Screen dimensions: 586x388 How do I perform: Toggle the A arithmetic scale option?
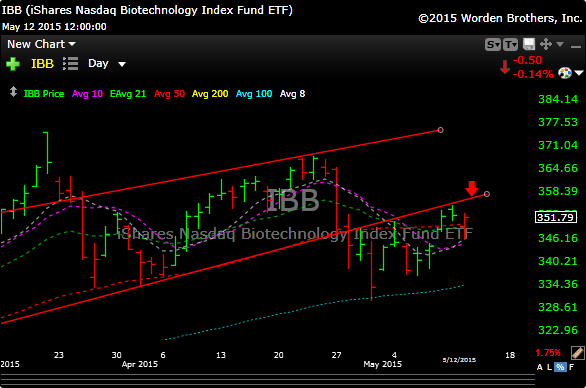pyautogui.click(x=540, y=367)
